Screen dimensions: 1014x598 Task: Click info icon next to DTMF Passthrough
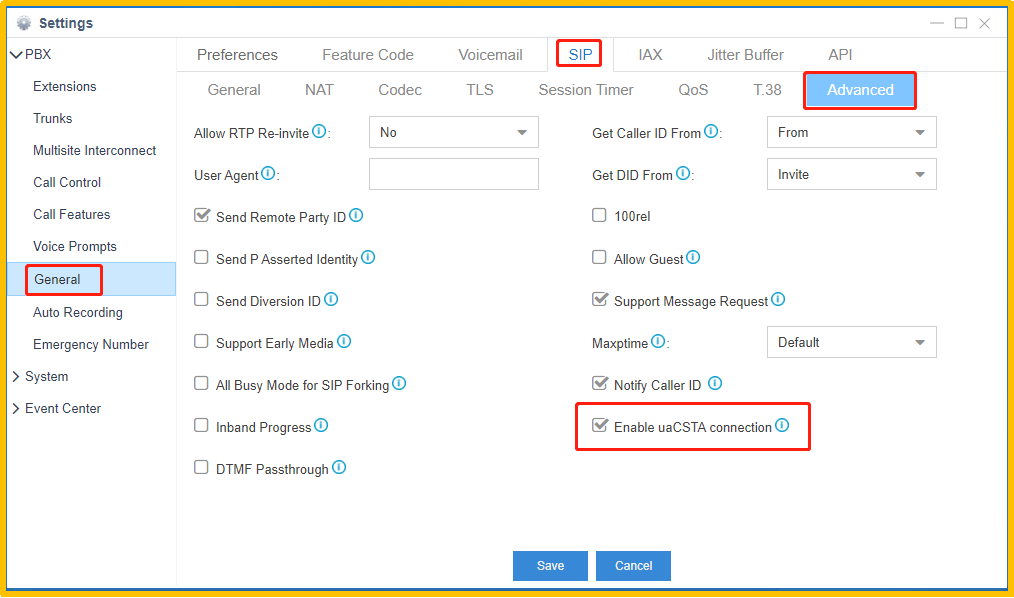coord(339,467)
